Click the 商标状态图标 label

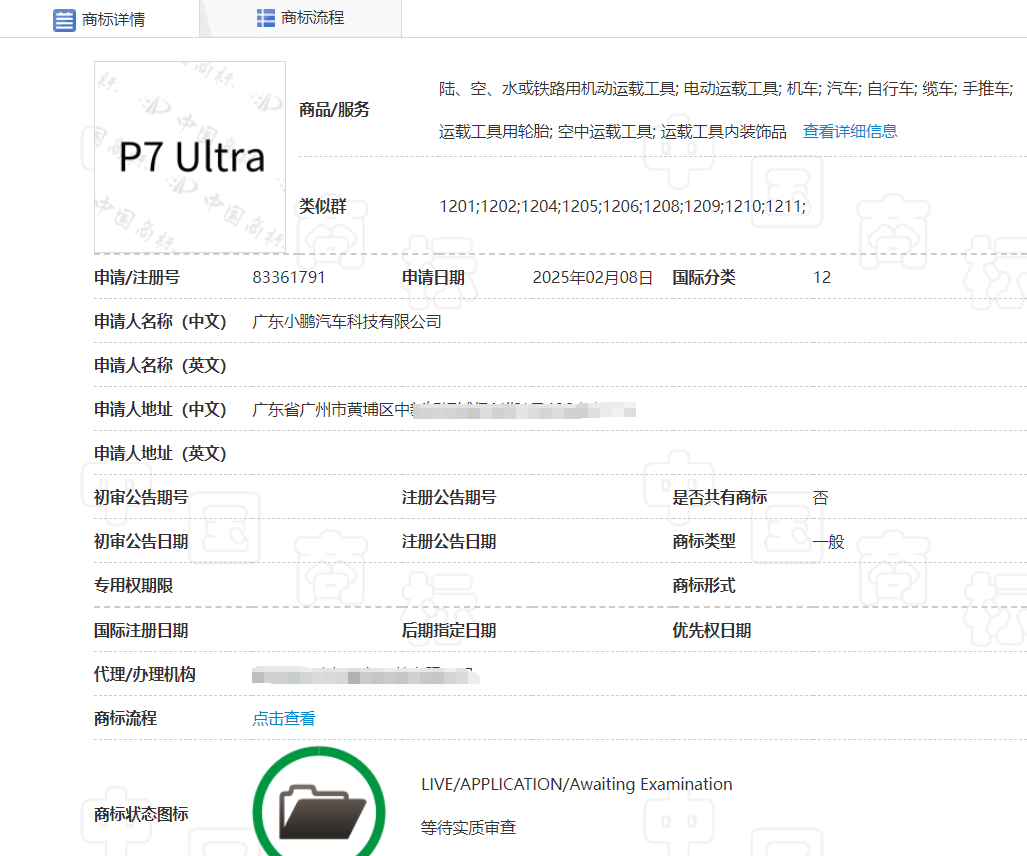[141, 814]
